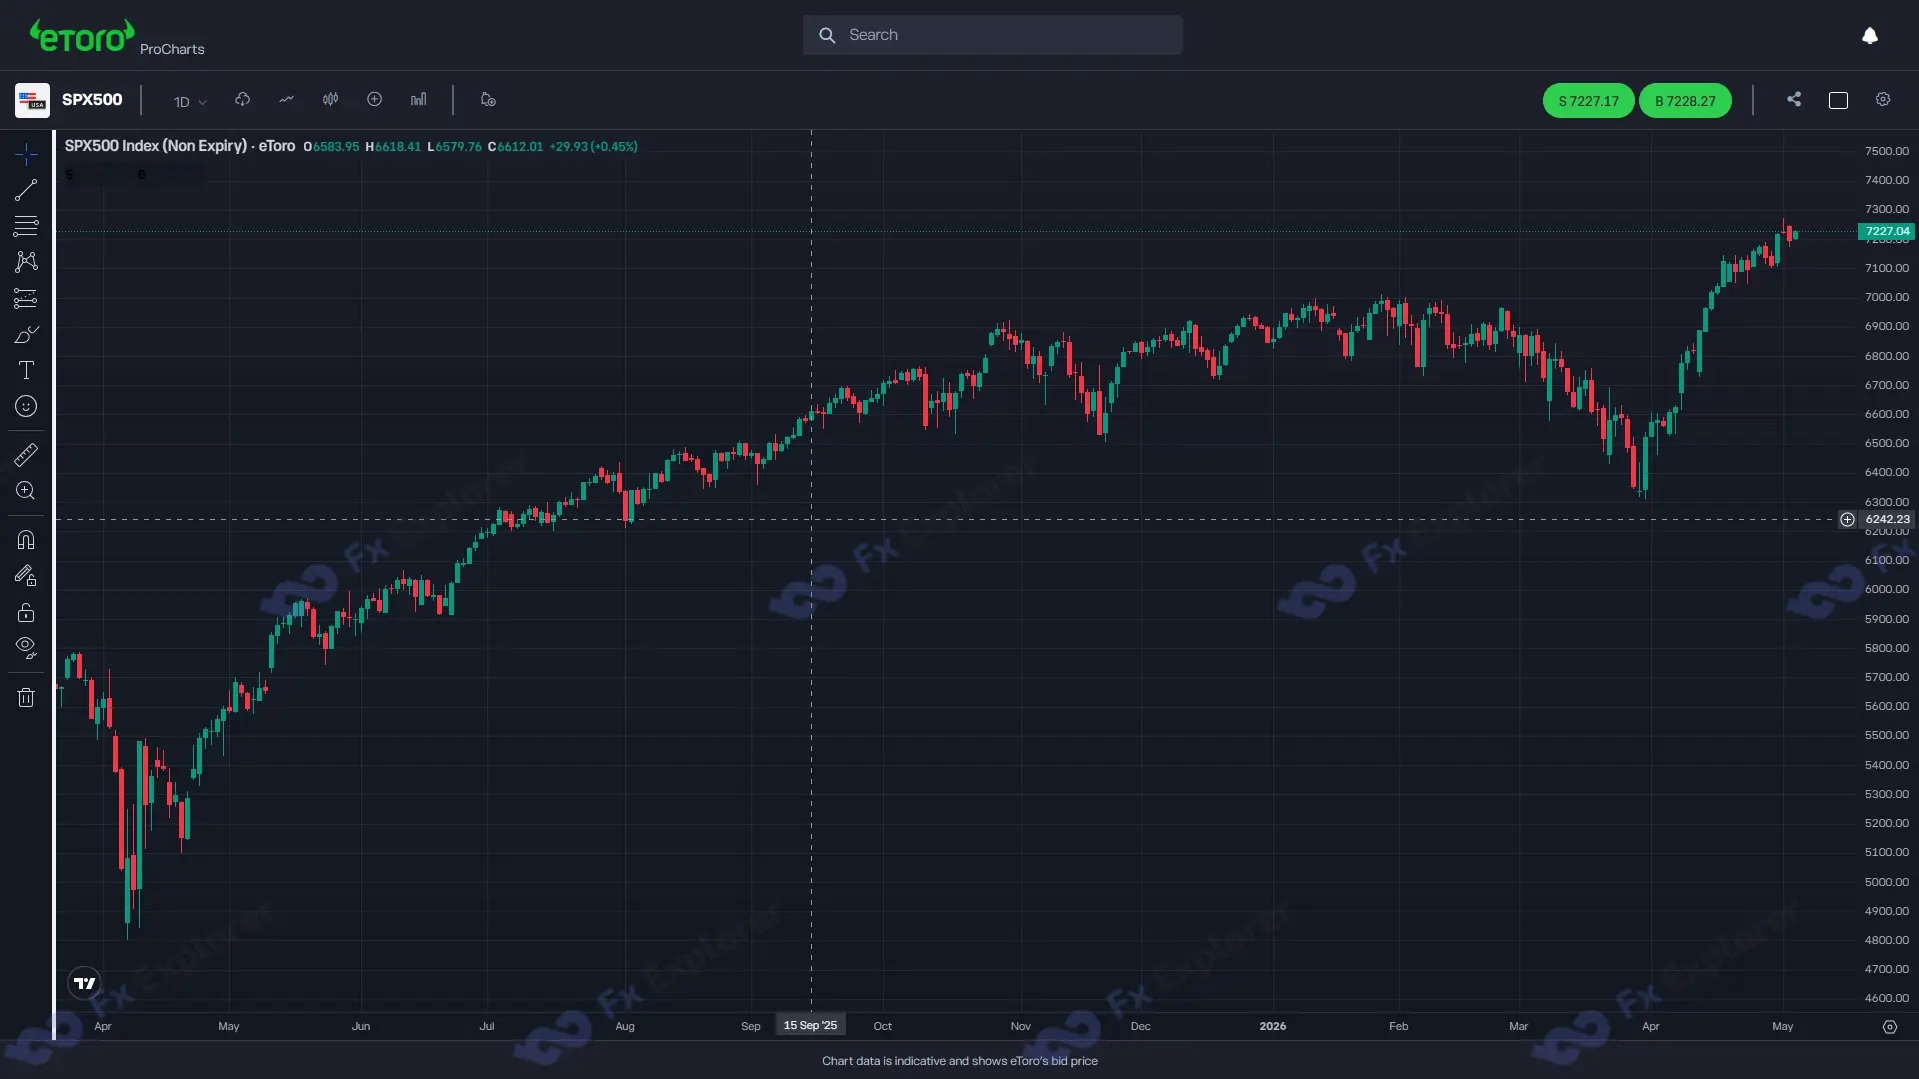Share the chart via share icon
The image size is (1919, 1079).
(1794, 100)
